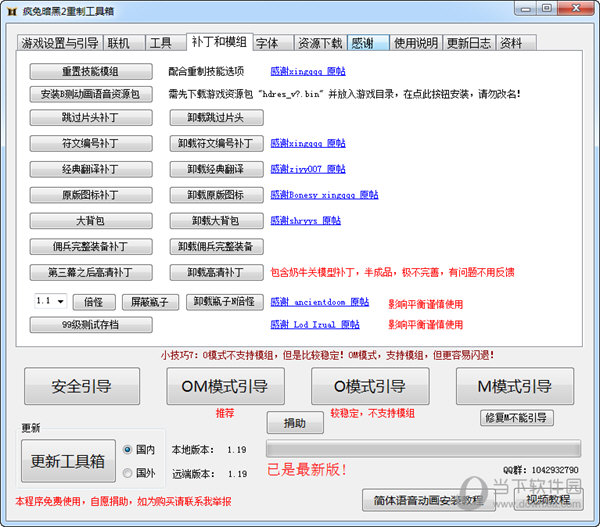Select the 国外 update source radio button
Image resolution: width=600 pixels, height=527 pixels.
(128, 473)
